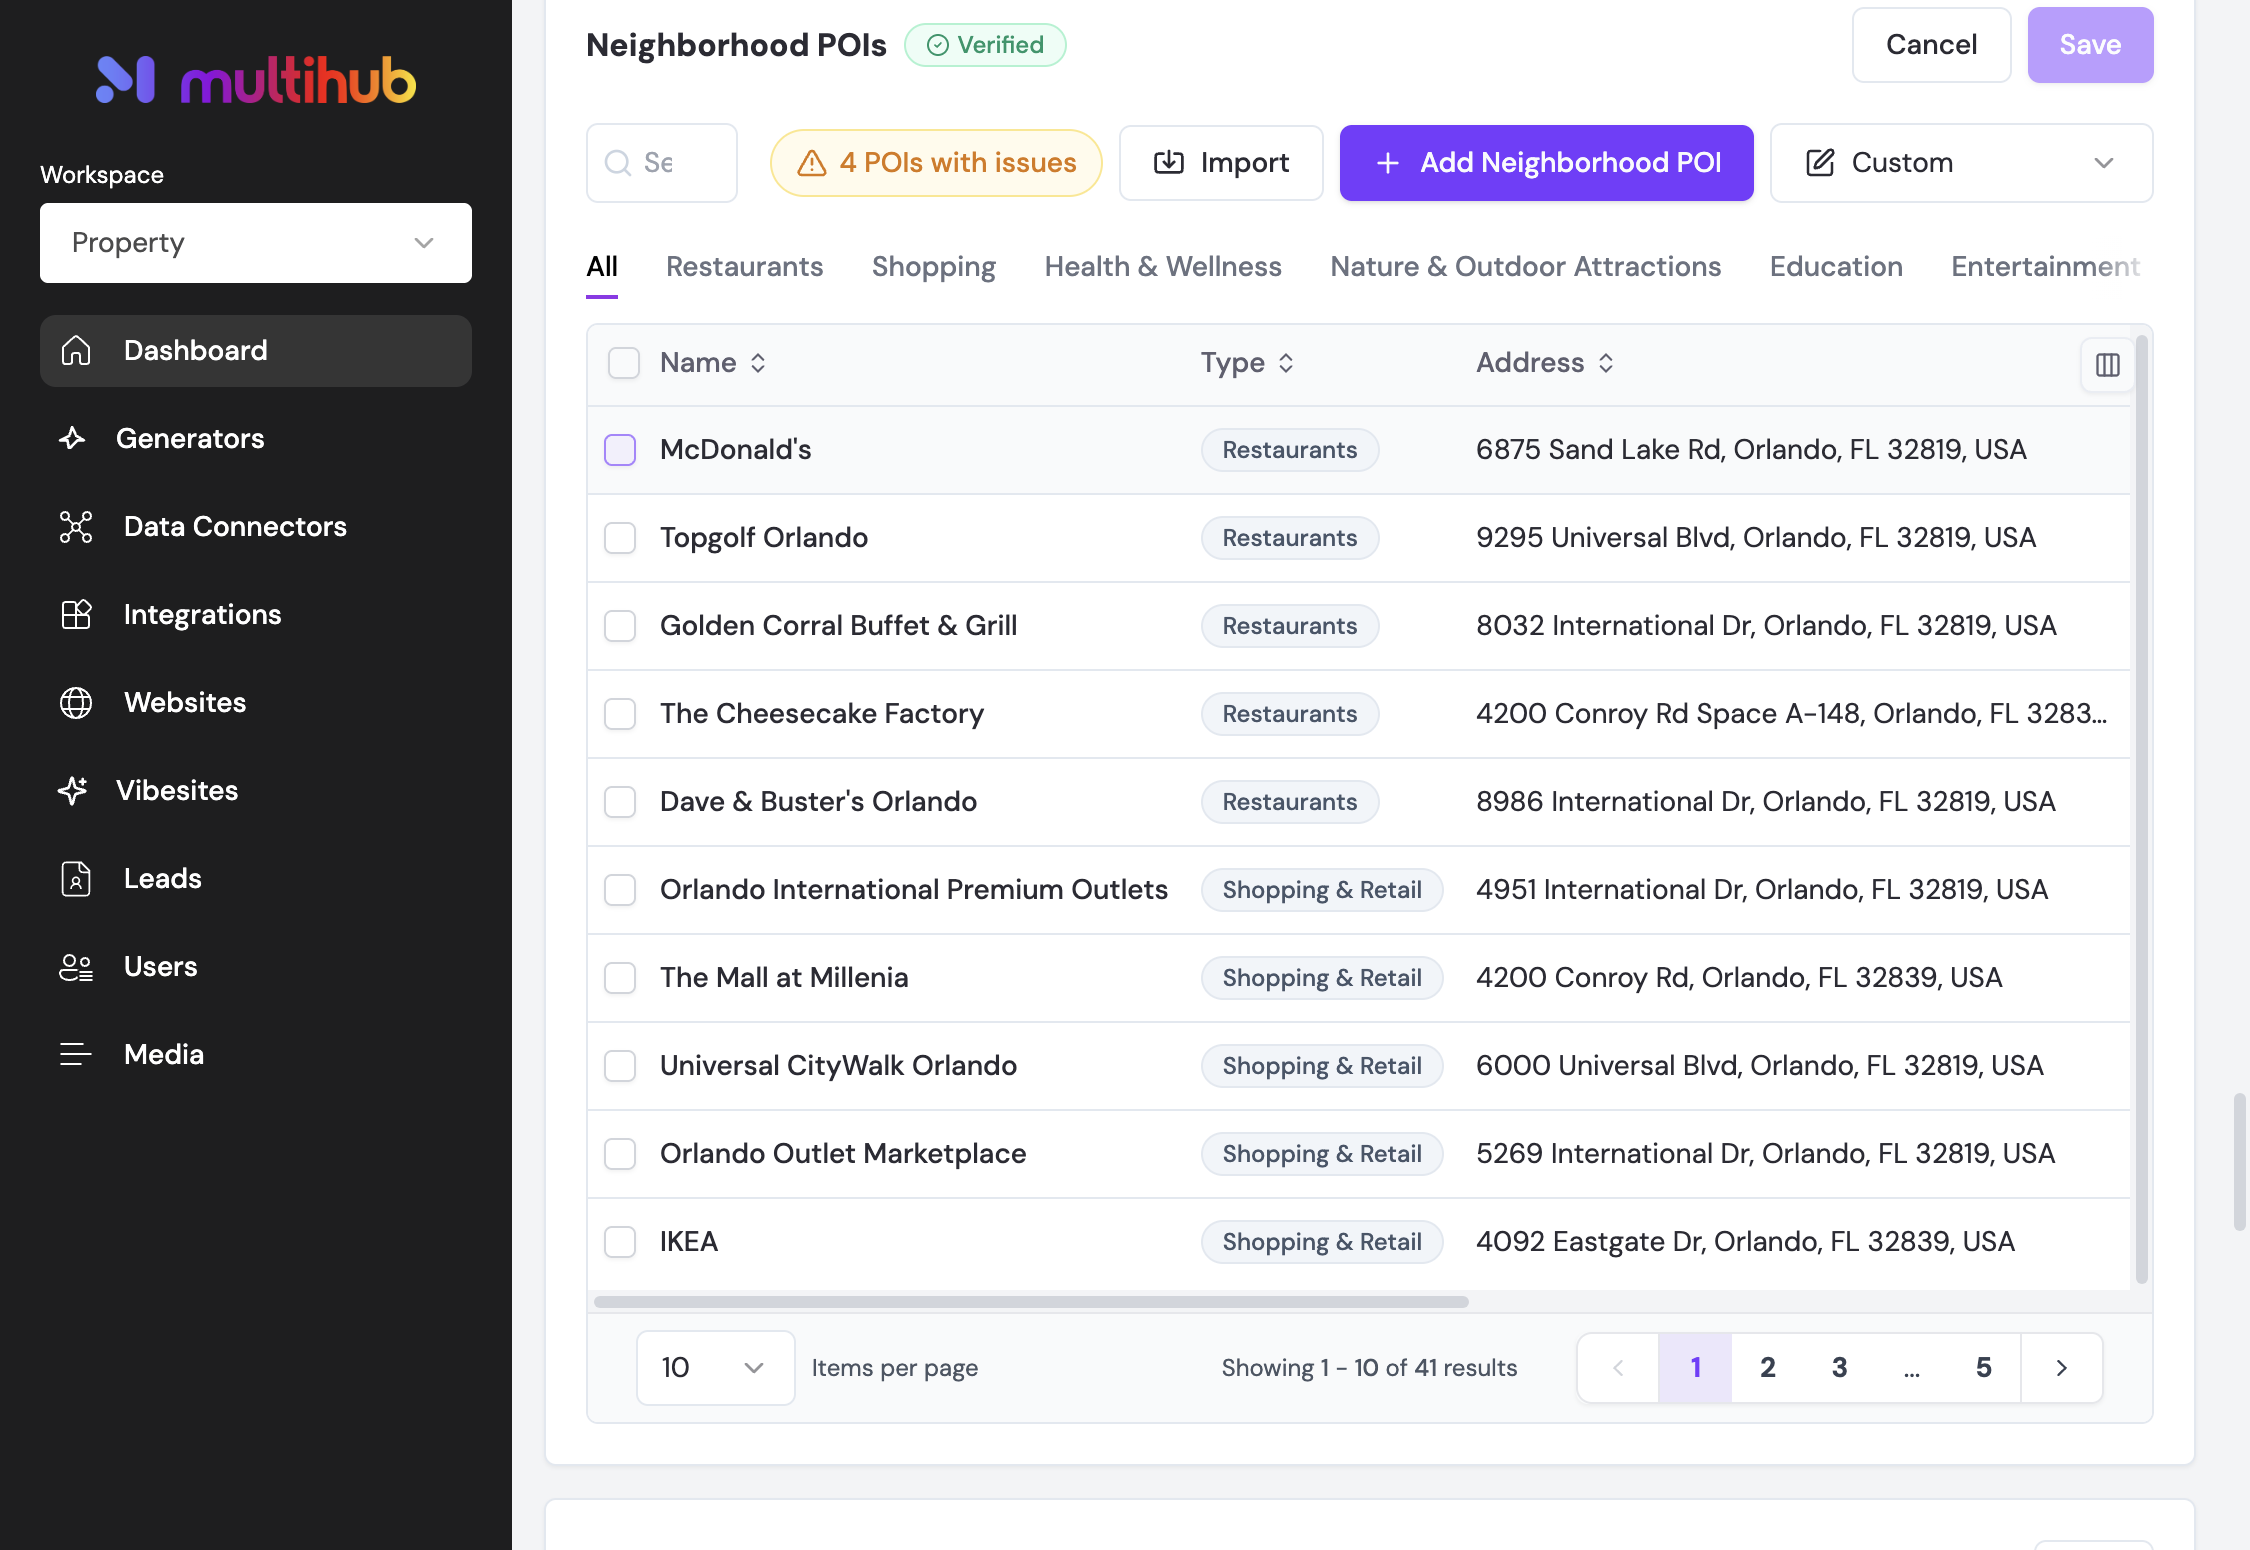The width and height of the screenshot is (2250, 1550).
Task: Click the pagination ellipsis
Action: coord(1911,1367)
